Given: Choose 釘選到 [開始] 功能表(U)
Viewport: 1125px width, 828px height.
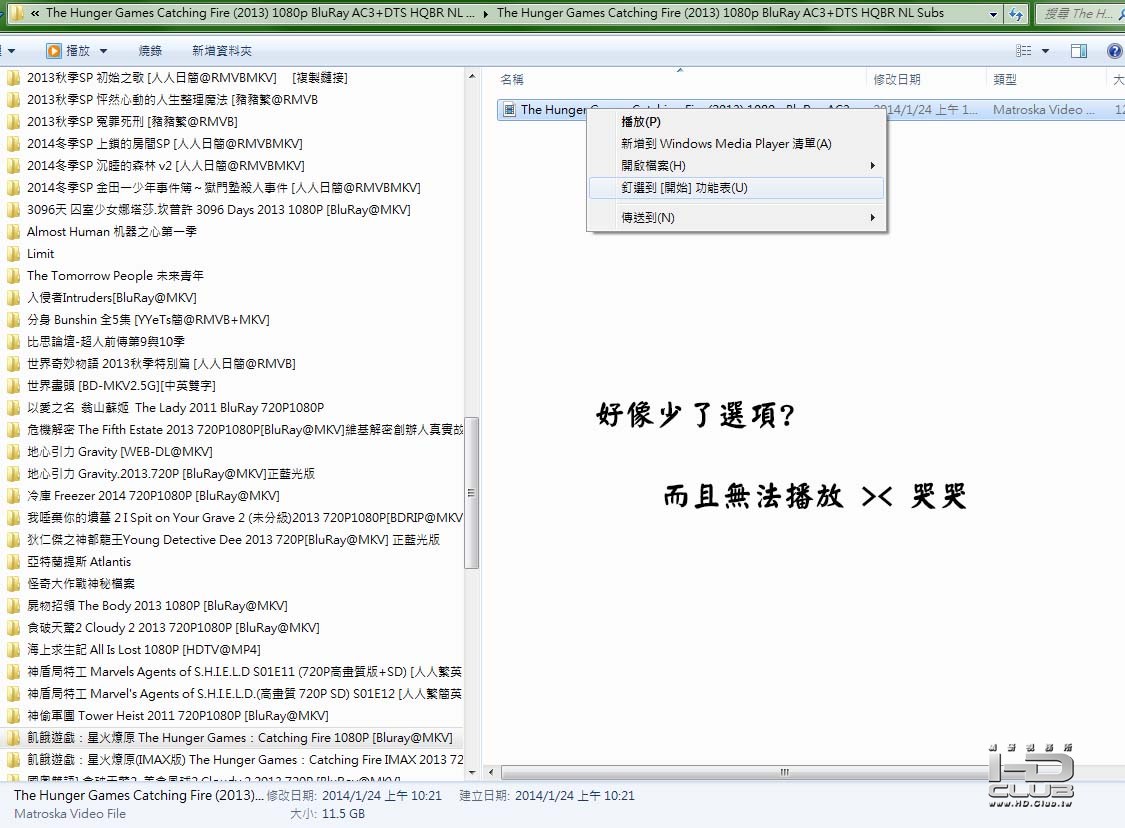Looking at the screenshot, I should [x=736, y=188].
